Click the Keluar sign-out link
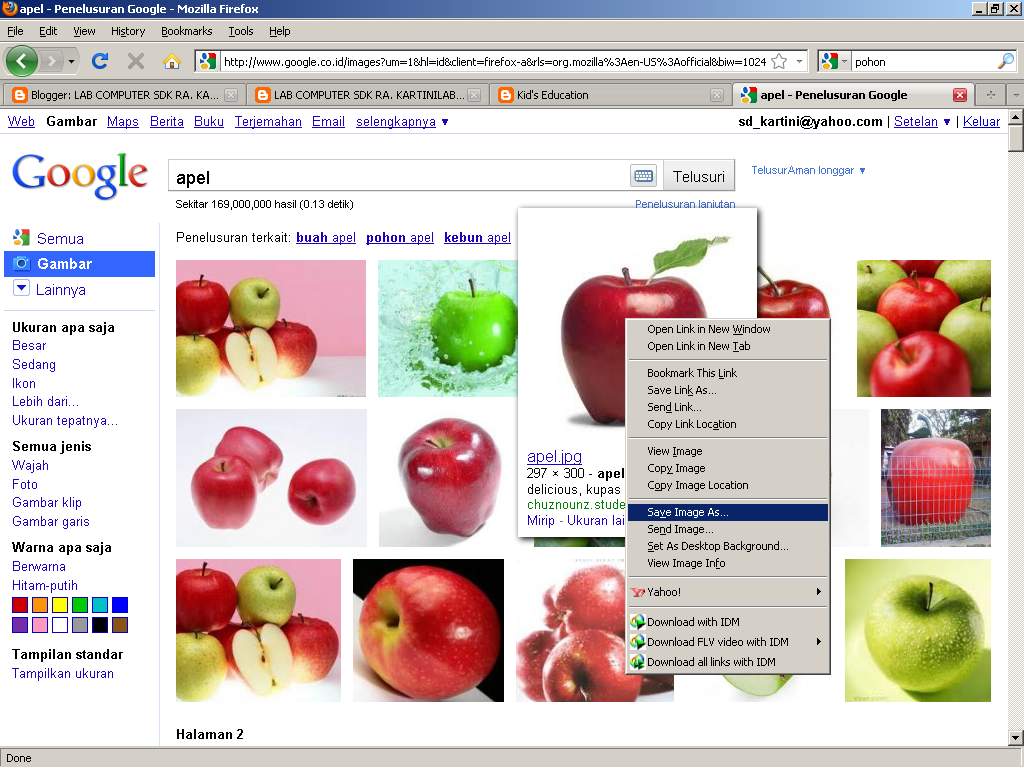Screen dimensions: 1024x768 [981, 121]
